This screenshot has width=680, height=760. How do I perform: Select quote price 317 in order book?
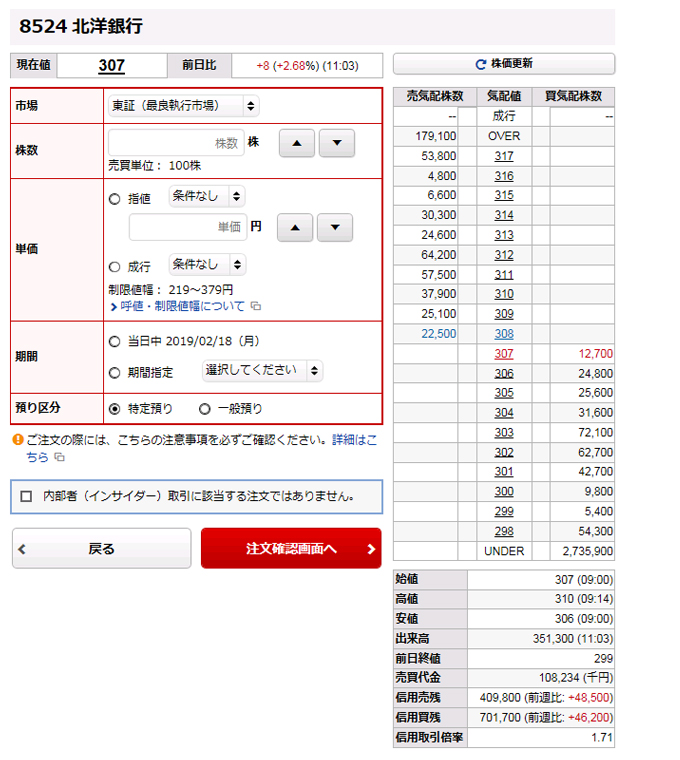tap(504, 156)
